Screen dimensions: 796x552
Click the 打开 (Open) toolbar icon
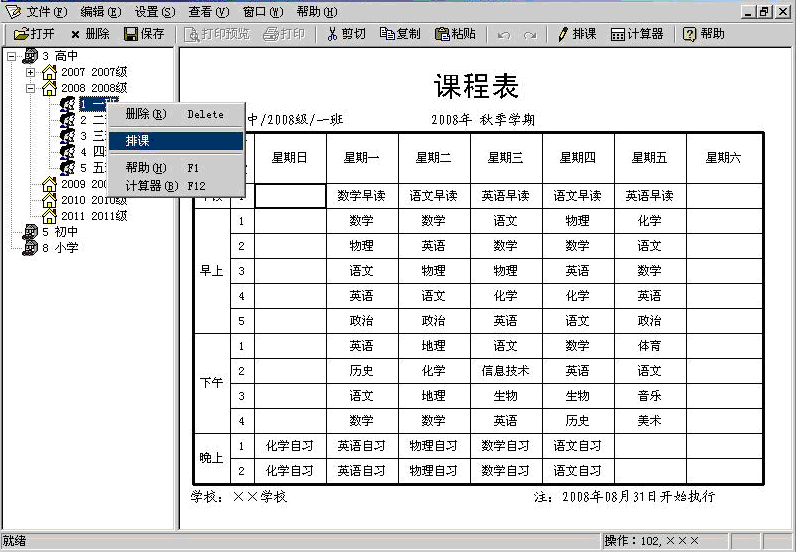(x=21, y=34)
